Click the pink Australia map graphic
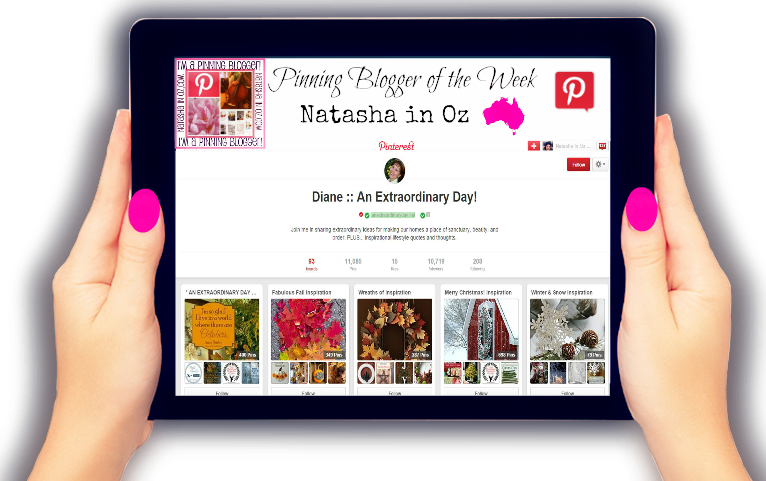The height and width of the screenshot is (481, 766). 504,115
